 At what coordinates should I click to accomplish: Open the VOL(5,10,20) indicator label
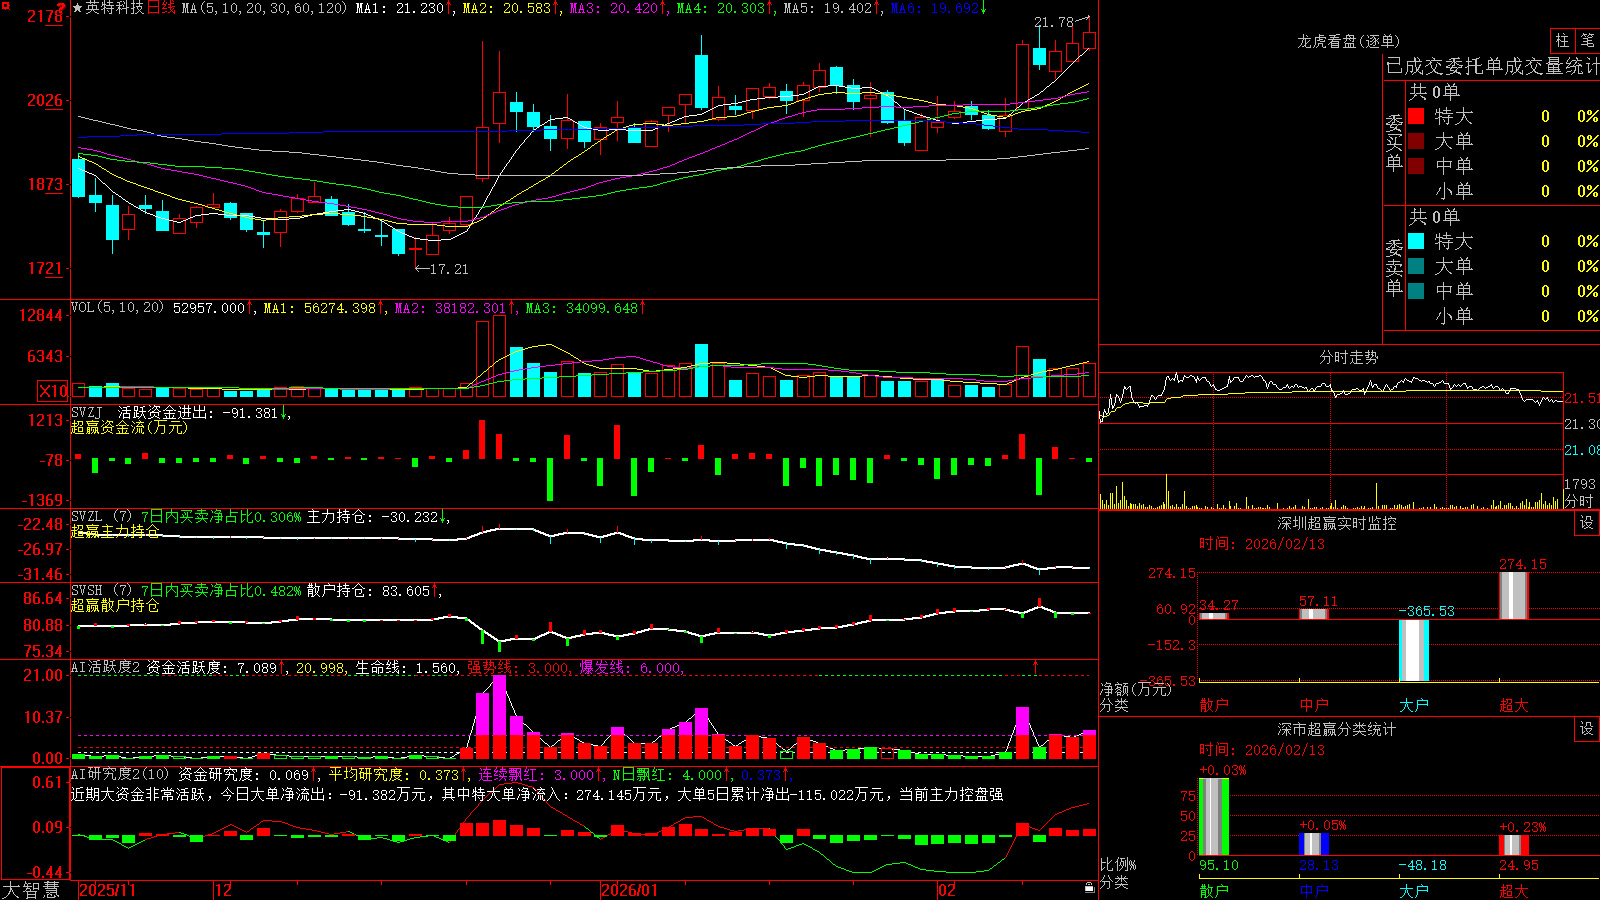point(117,308)
